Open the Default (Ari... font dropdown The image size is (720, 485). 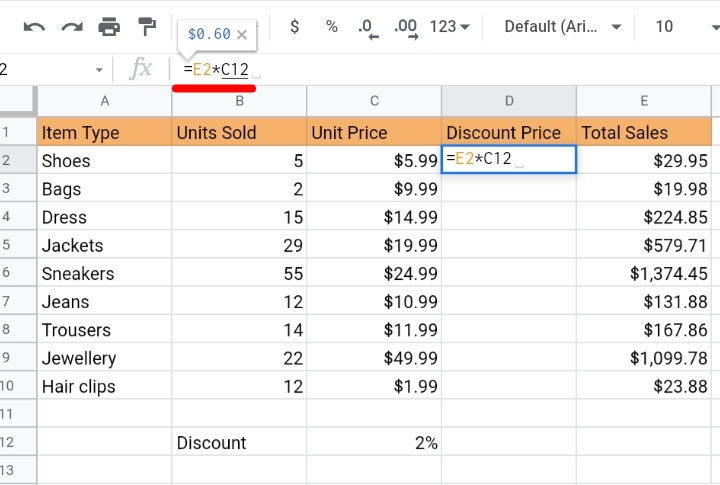[x=562, y=27]
